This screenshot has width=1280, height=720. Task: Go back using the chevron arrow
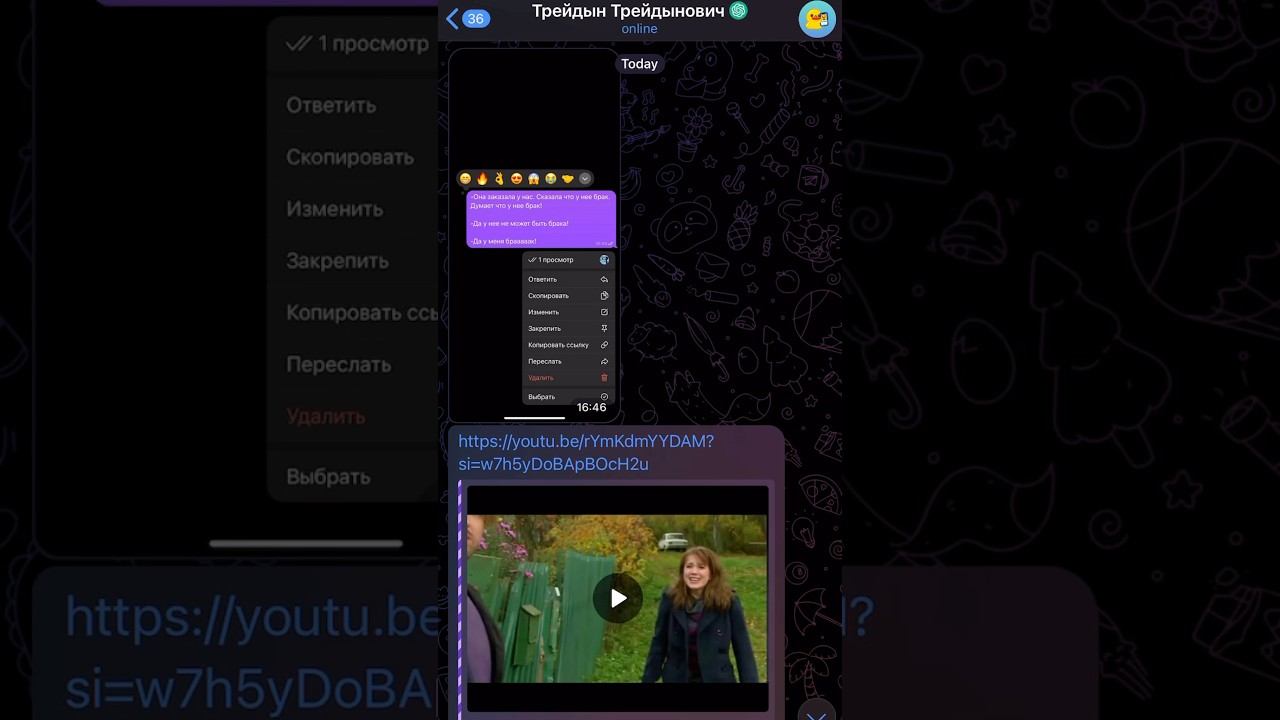pyautogui.click(x=452, y=19)
